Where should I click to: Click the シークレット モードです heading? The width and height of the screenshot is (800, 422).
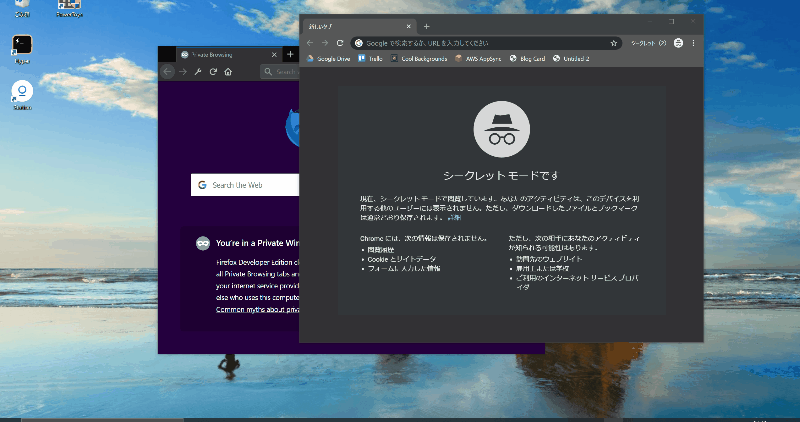tap(501, 176)
